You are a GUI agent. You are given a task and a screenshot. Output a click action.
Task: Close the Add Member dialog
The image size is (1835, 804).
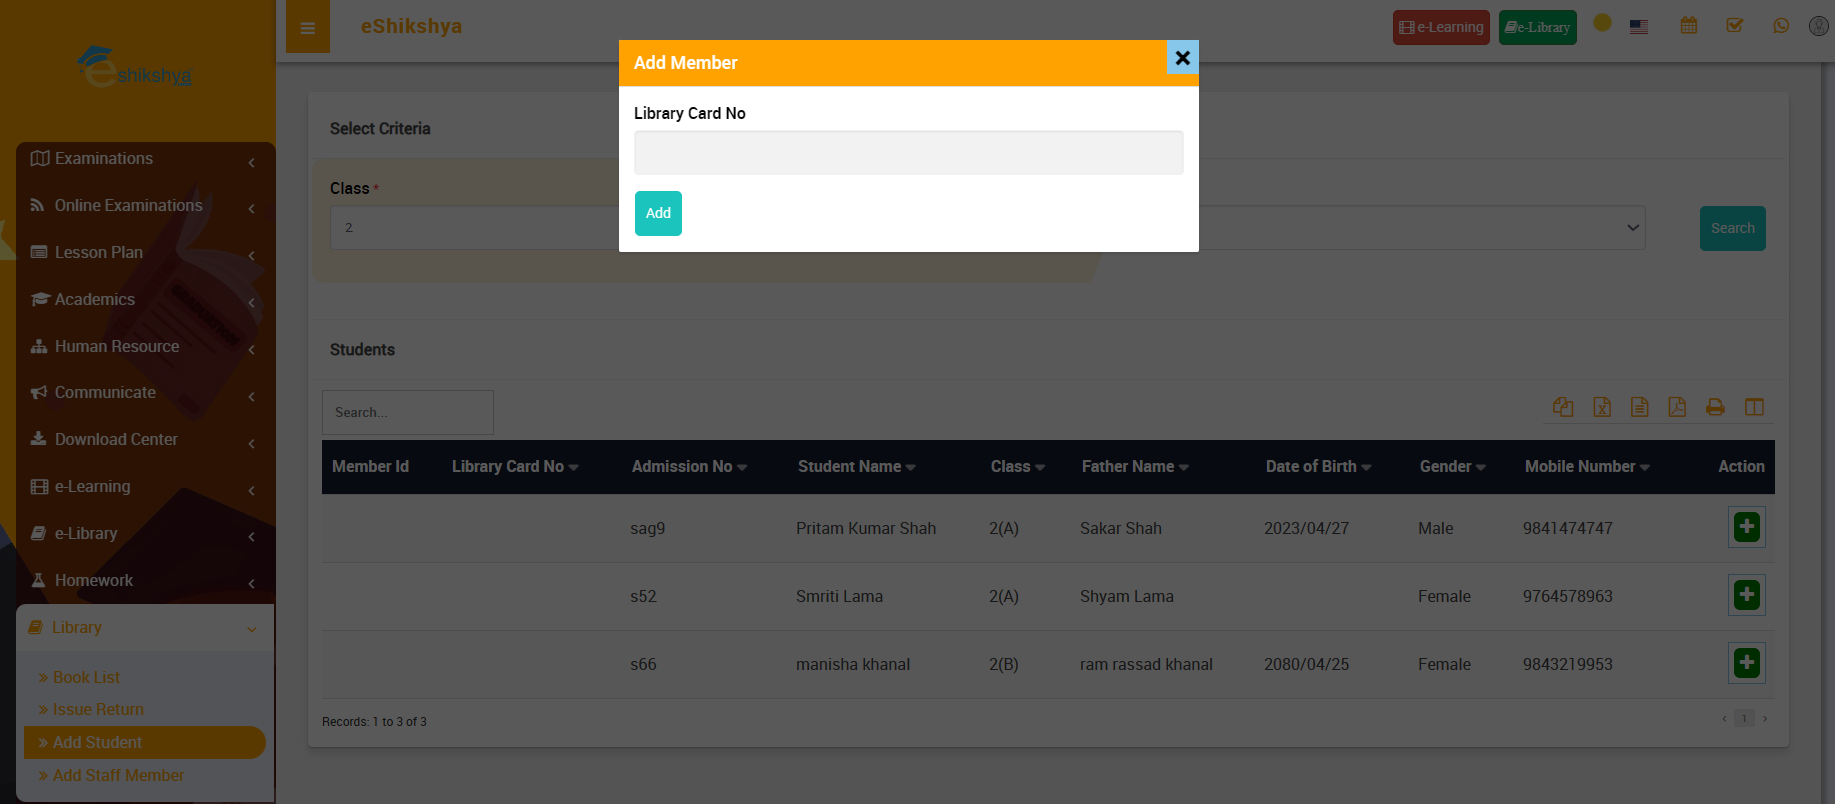(1182, 58)
